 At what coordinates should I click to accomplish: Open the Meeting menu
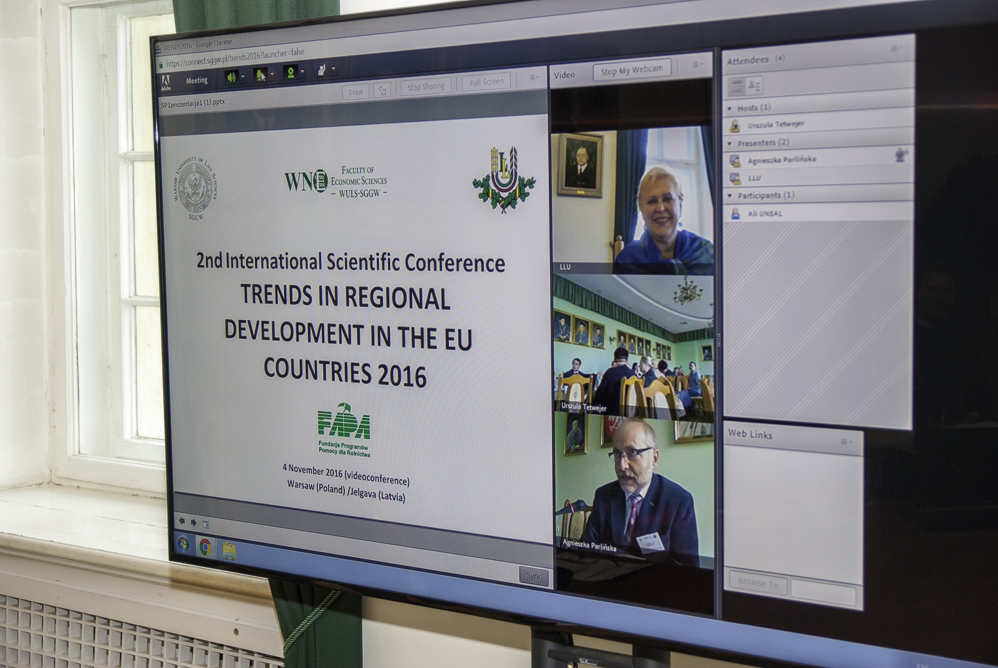point(197,80)
